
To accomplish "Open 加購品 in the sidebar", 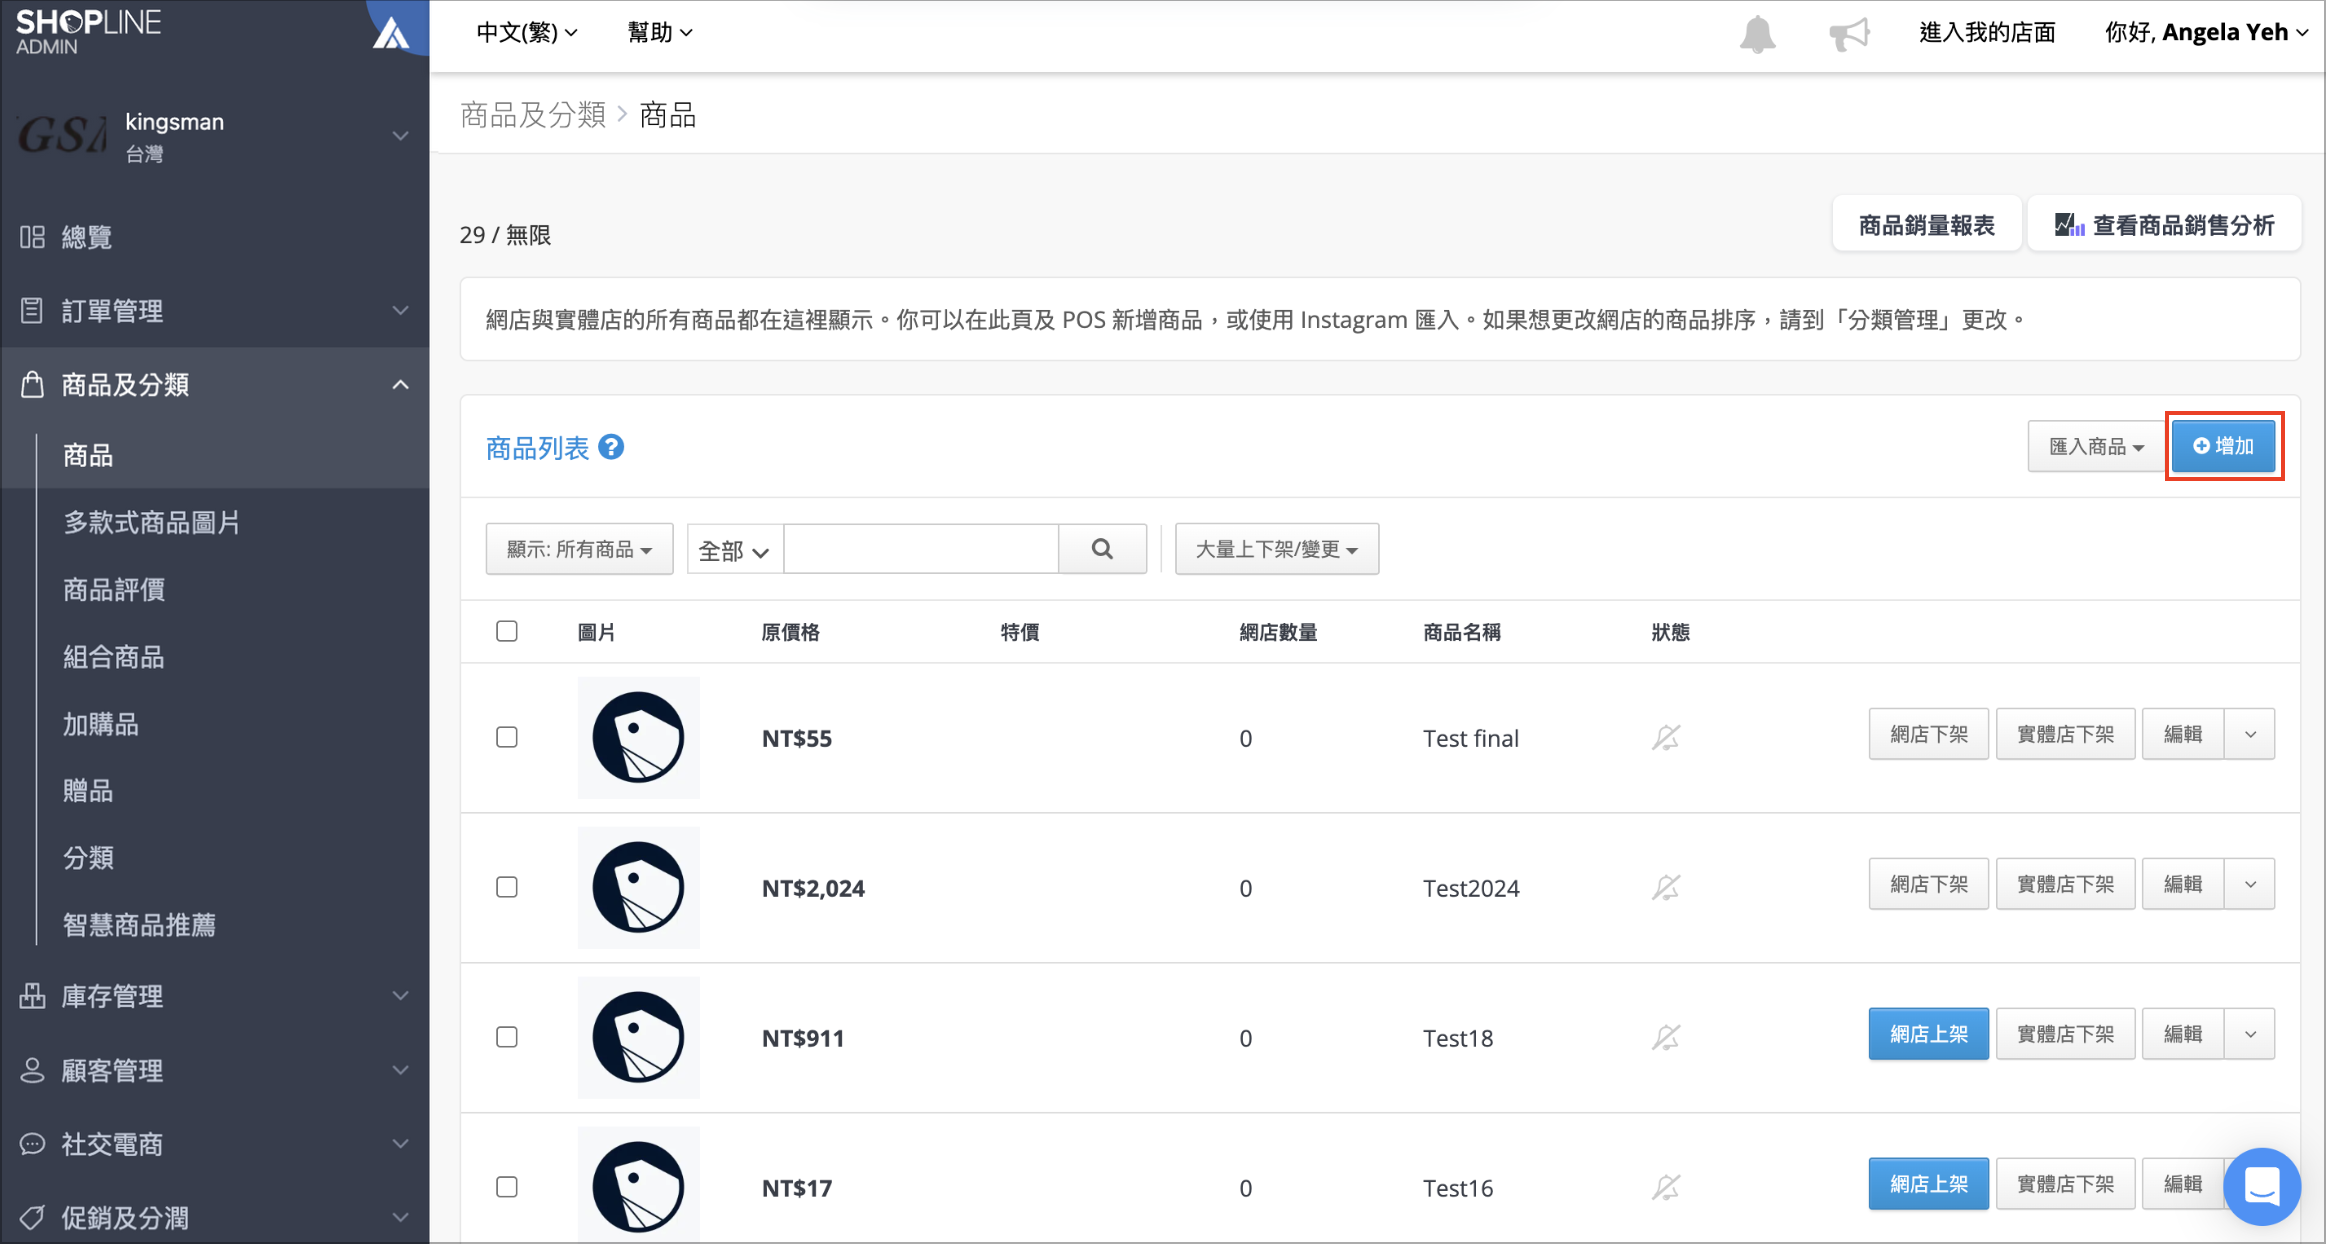I will (x=100, y=723).
